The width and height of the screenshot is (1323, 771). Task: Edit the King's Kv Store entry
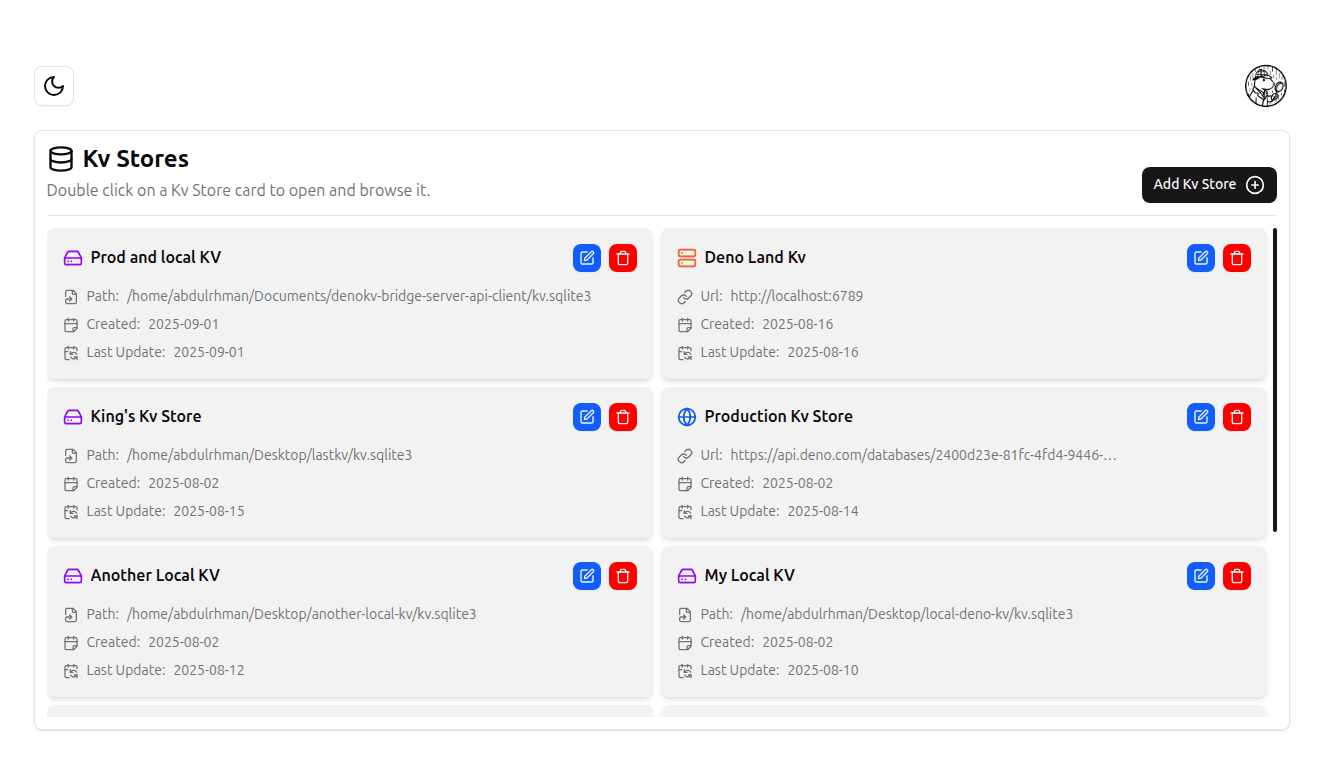[587, 417]
